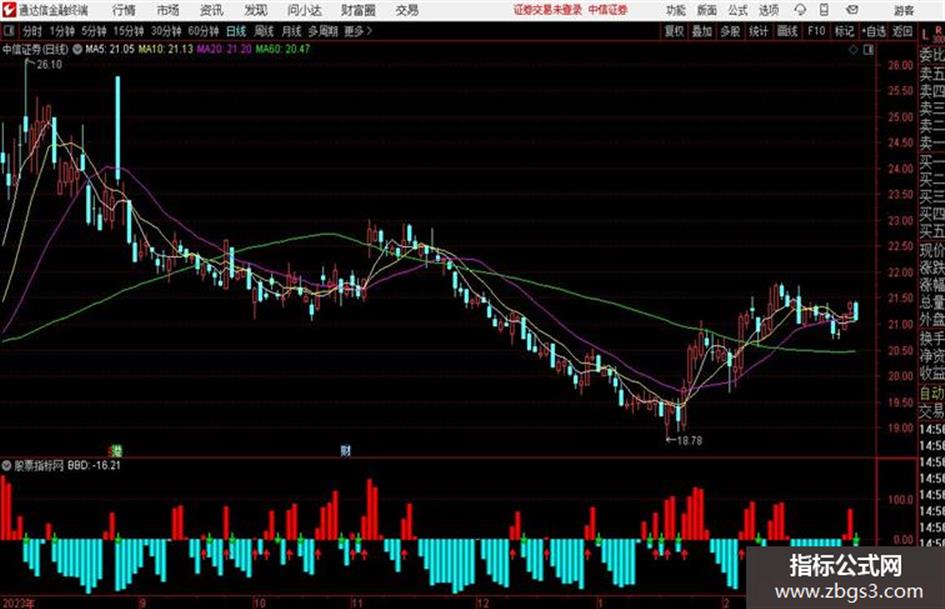
Task: Click the 多股 multi-stock button
Action: [x=730, y=31]
